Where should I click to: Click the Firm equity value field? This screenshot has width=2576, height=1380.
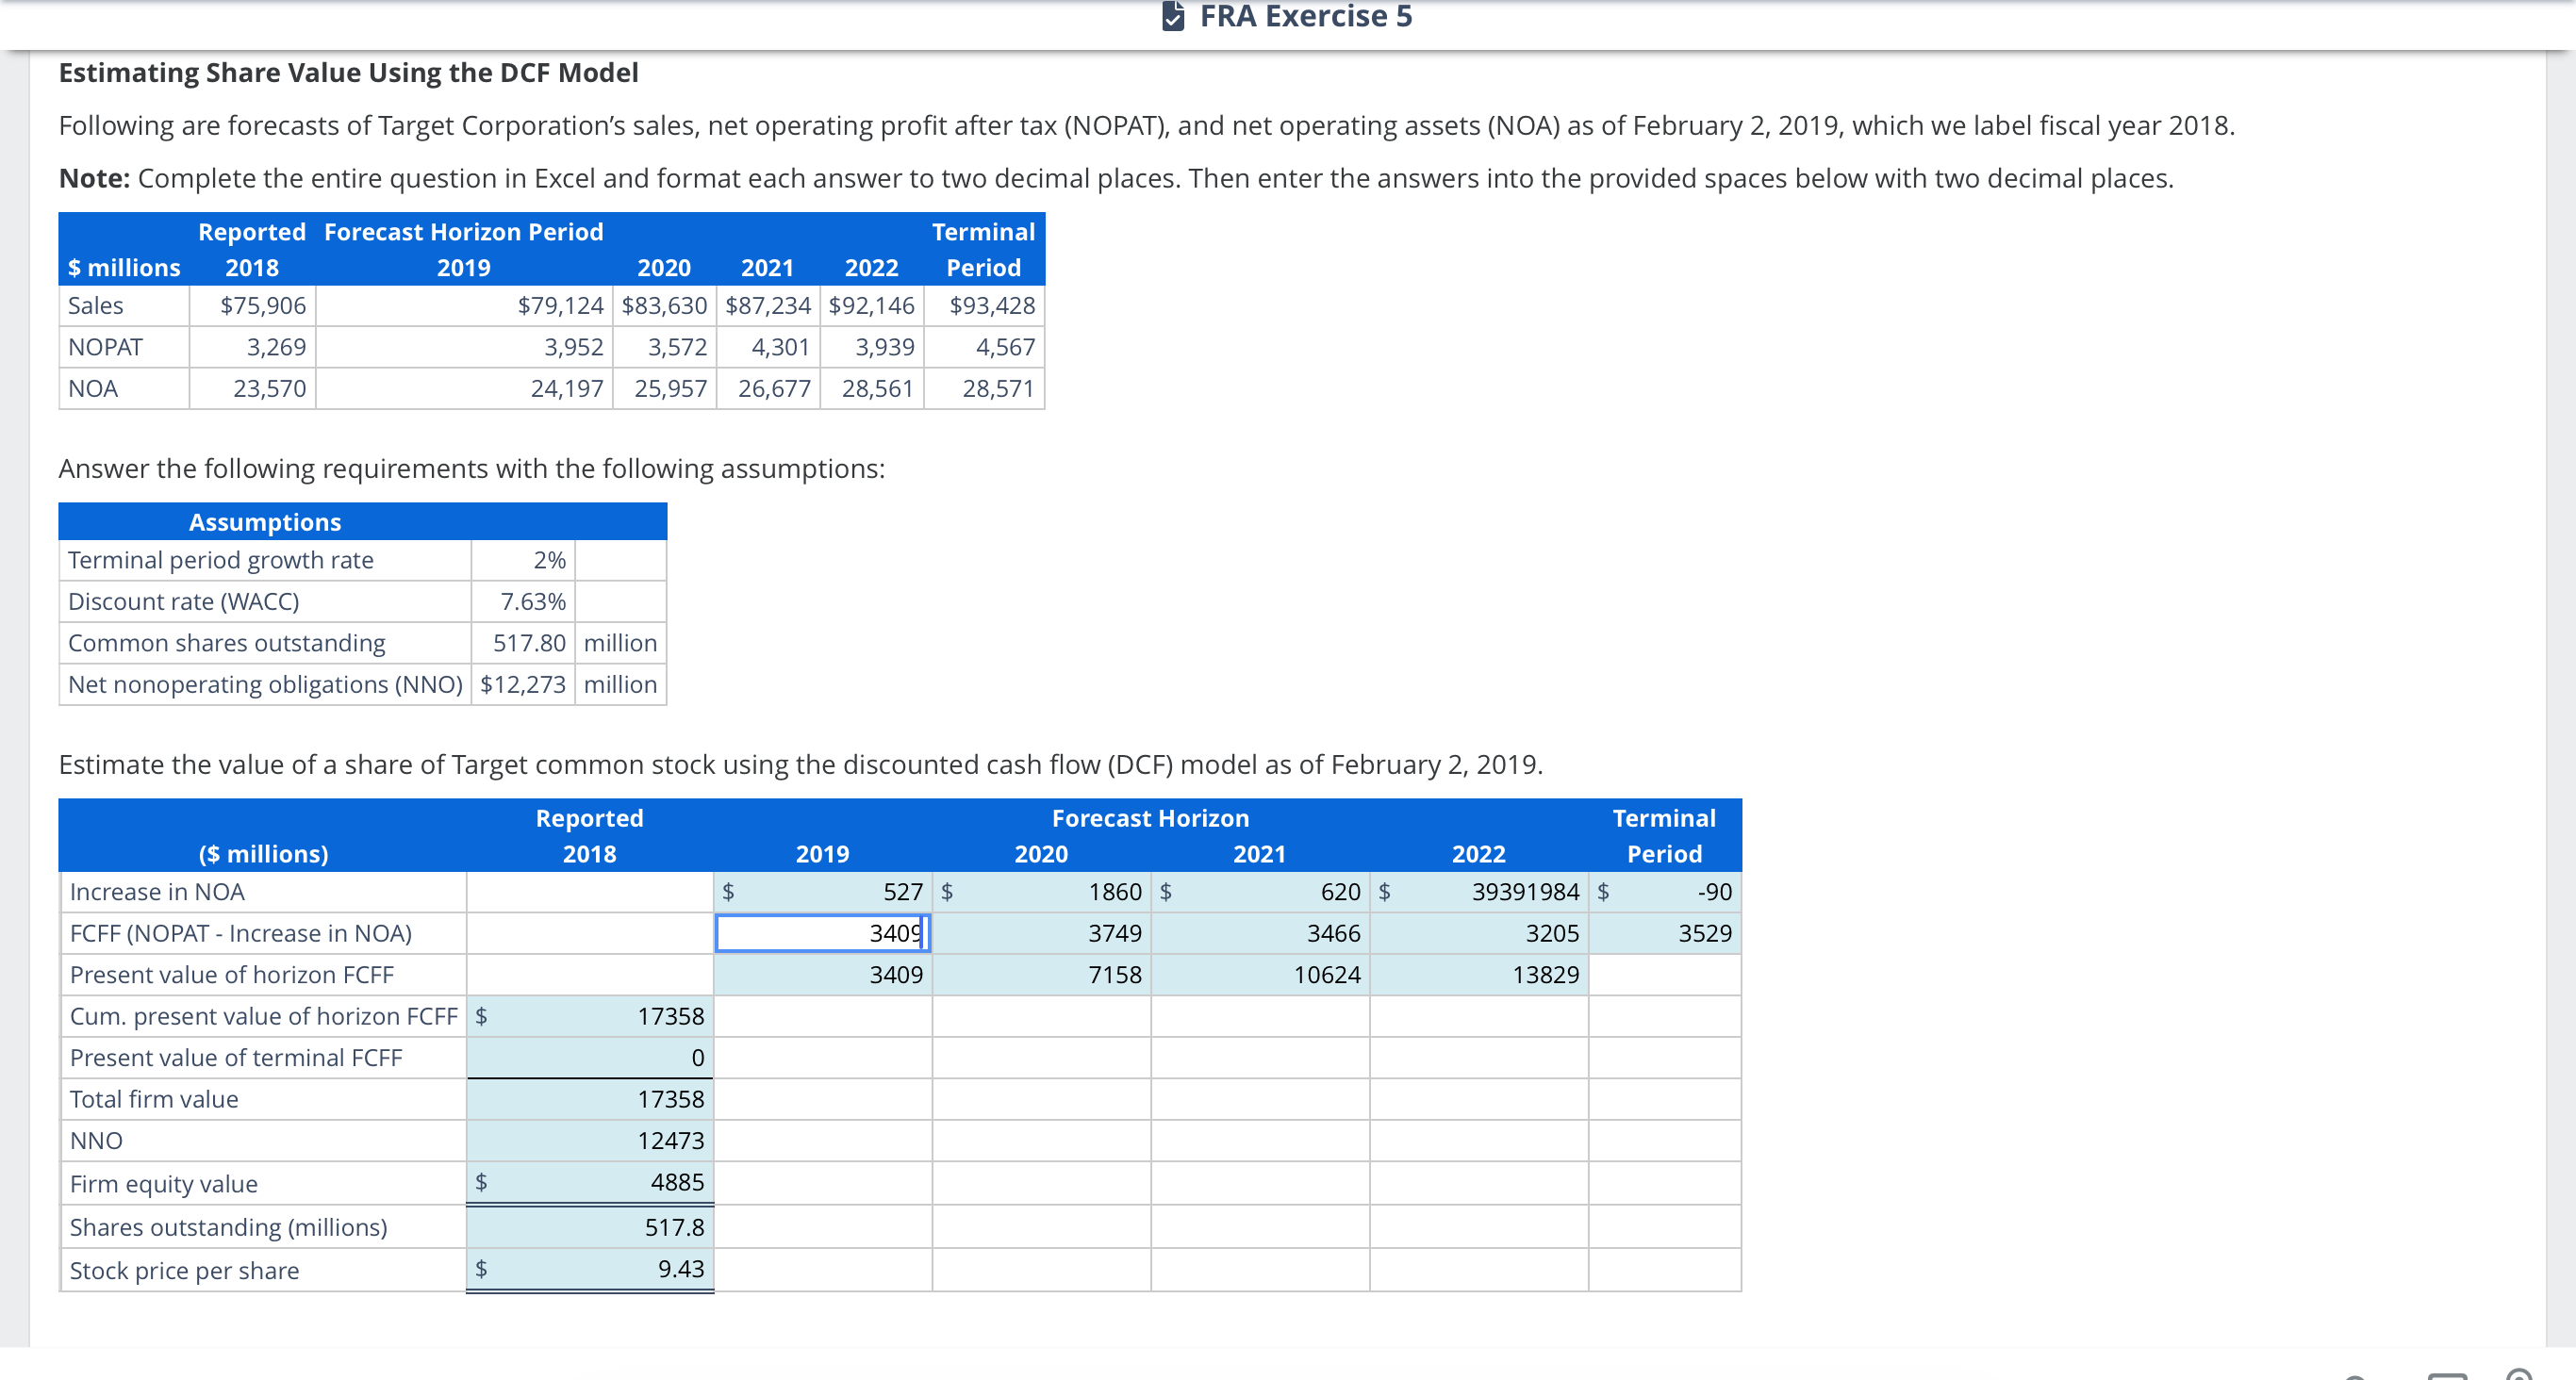(x=598, y=1182)
